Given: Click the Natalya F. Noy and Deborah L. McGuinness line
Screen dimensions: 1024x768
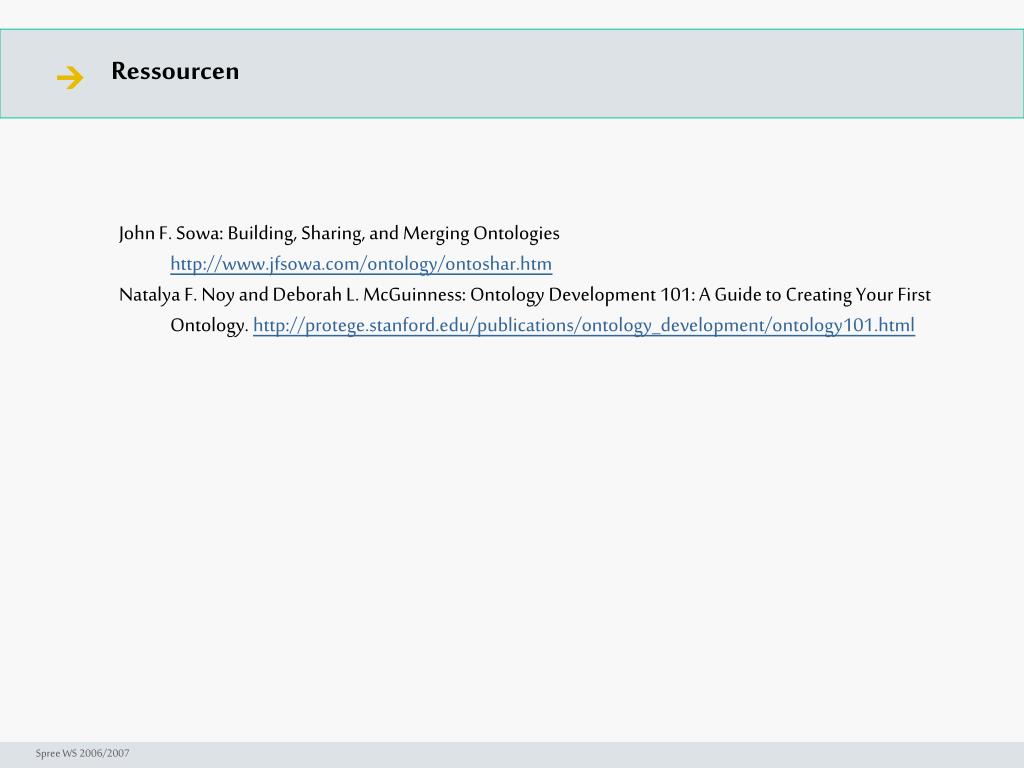Looking at the screenshot, I should pos(525,295).
